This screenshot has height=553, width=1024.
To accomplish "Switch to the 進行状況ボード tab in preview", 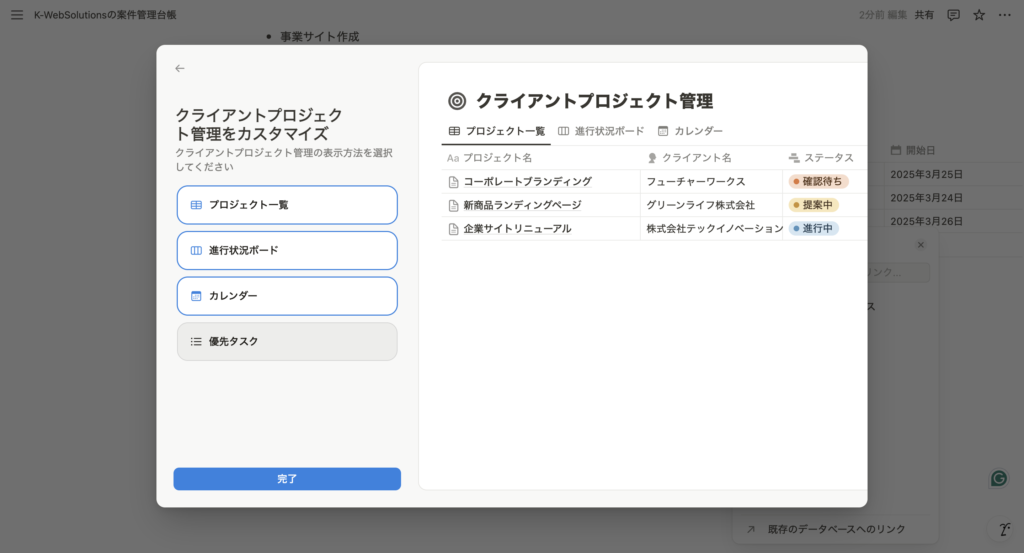I will click(601, 131).
